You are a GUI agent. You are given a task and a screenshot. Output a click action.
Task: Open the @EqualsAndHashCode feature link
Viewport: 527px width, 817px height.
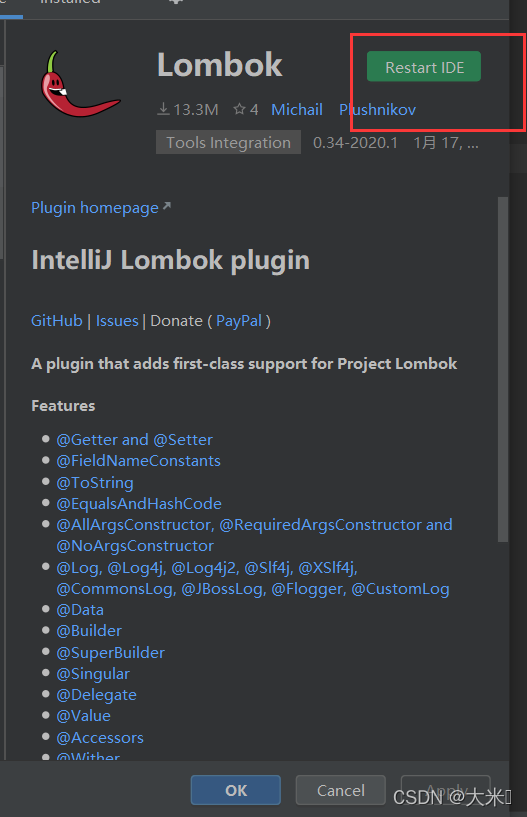pos(139,504)
